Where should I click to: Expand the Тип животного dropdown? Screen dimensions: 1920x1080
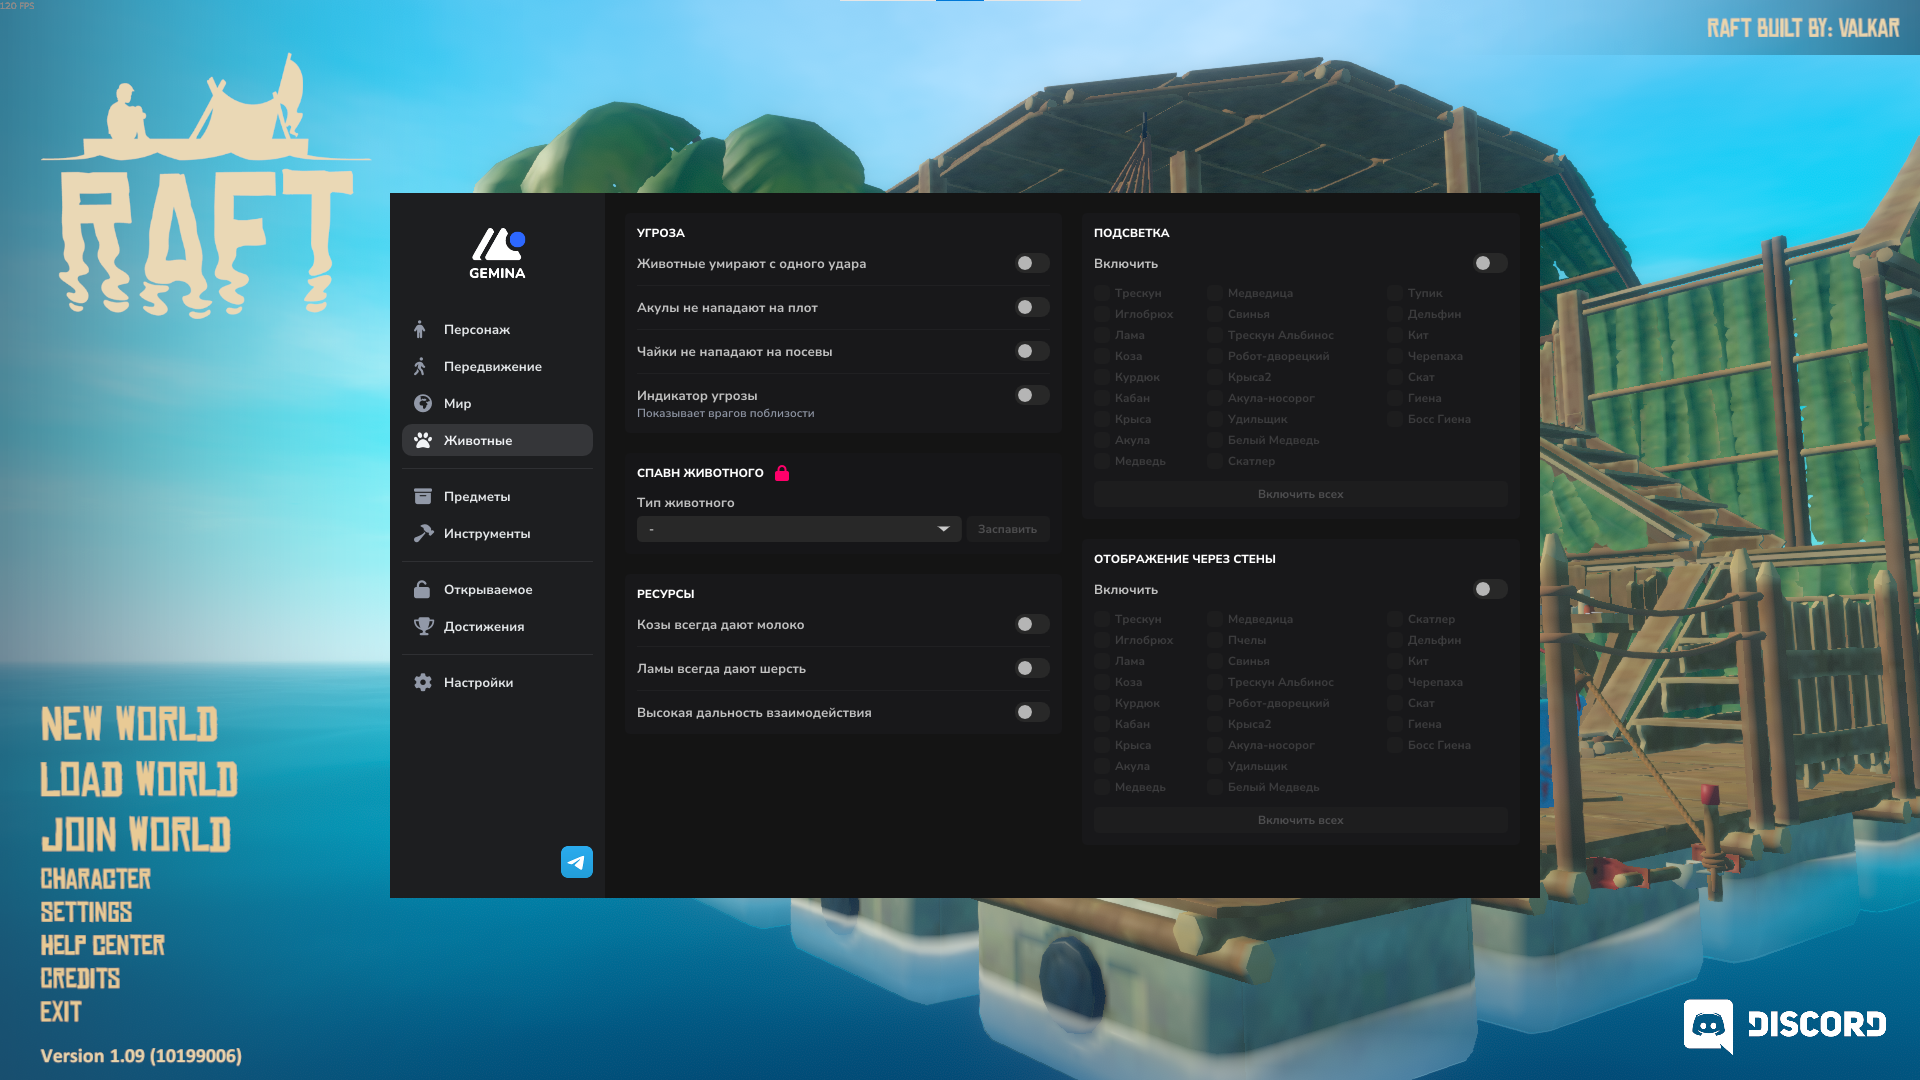[x=798, y=529]
